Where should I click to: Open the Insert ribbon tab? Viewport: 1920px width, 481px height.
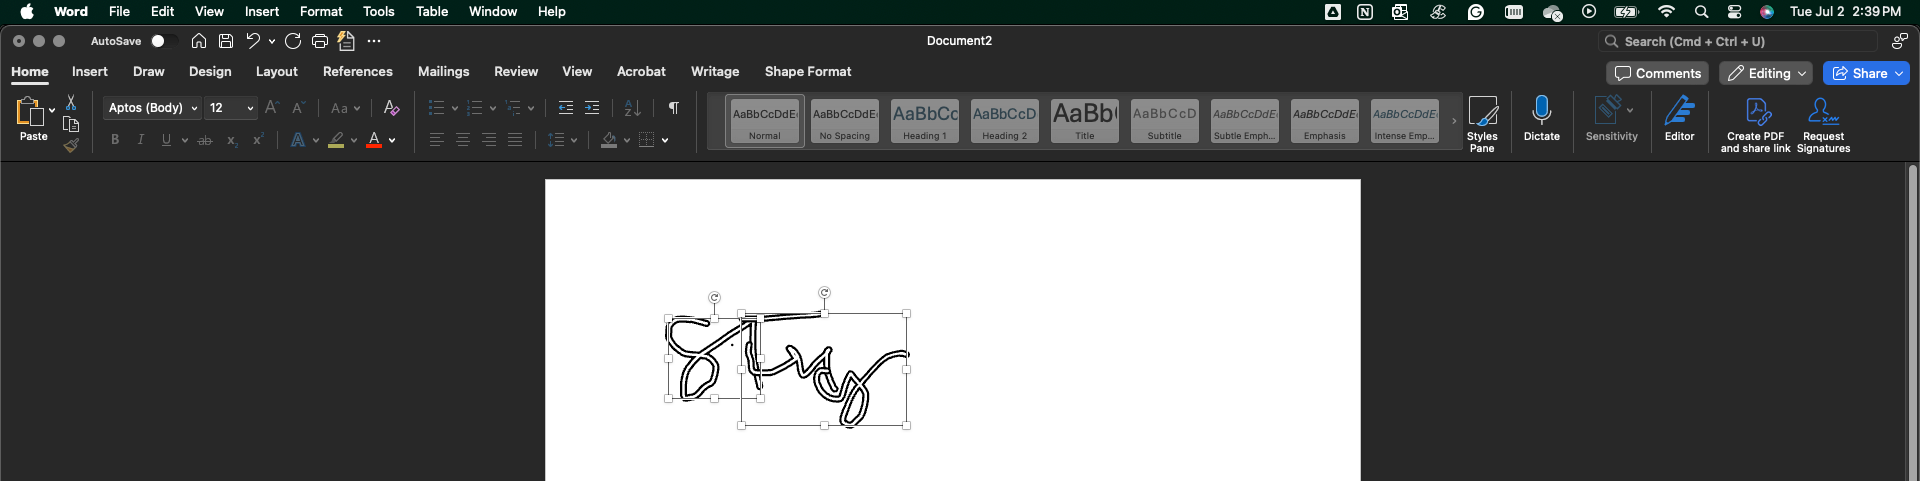[x=89, y=72]
